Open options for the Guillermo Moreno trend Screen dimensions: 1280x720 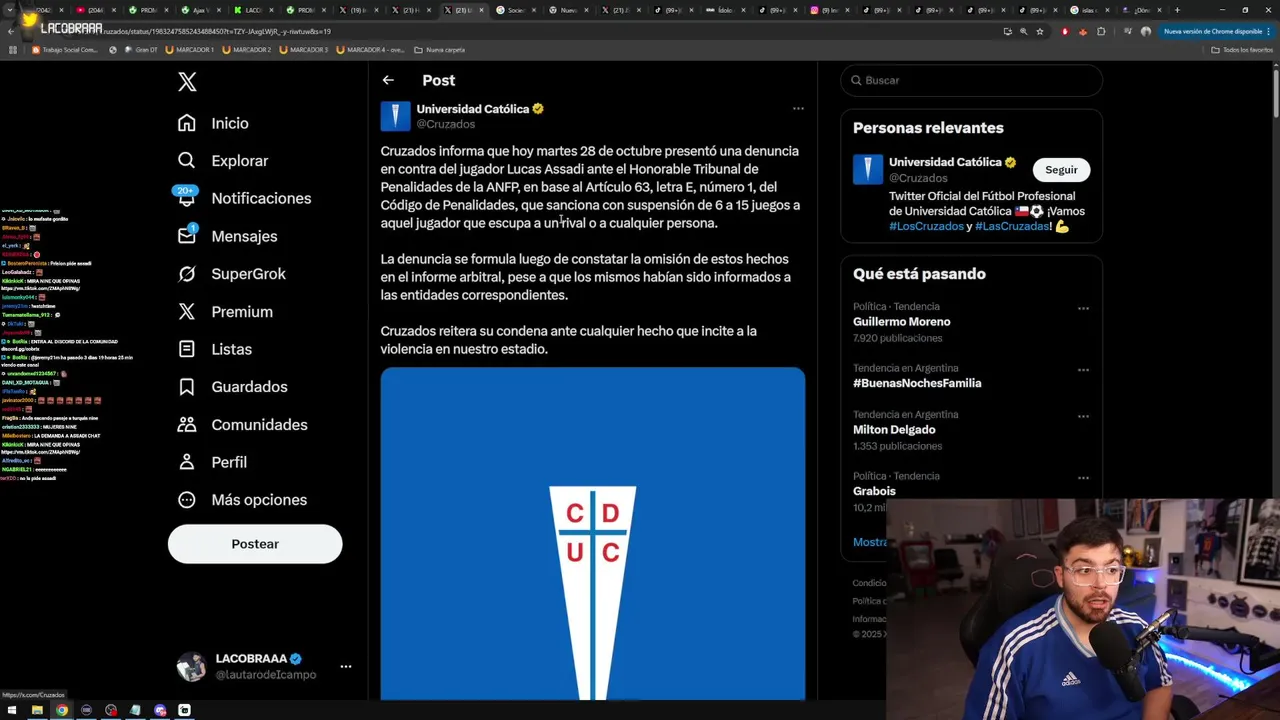(1083, 309)
